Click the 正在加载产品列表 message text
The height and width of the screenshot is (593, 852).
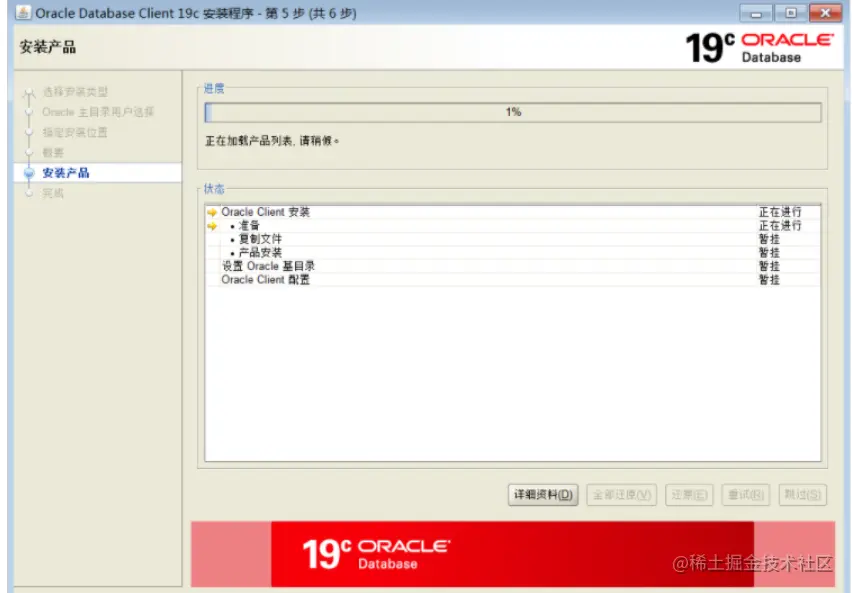[272, 141]
